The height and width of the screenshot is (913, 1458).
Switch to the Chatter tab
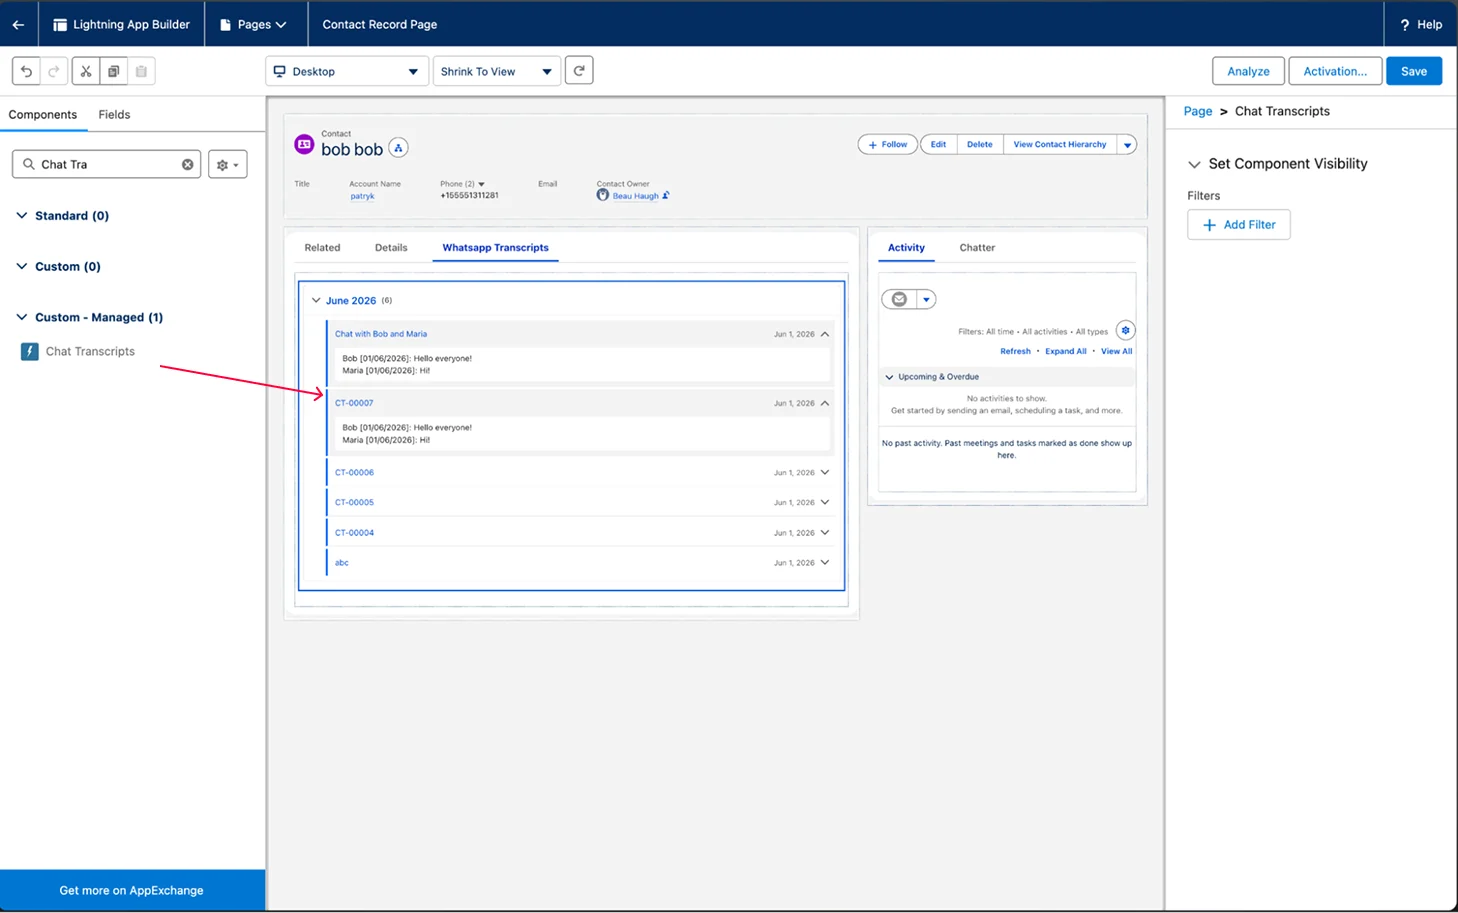tap(977, 247)
